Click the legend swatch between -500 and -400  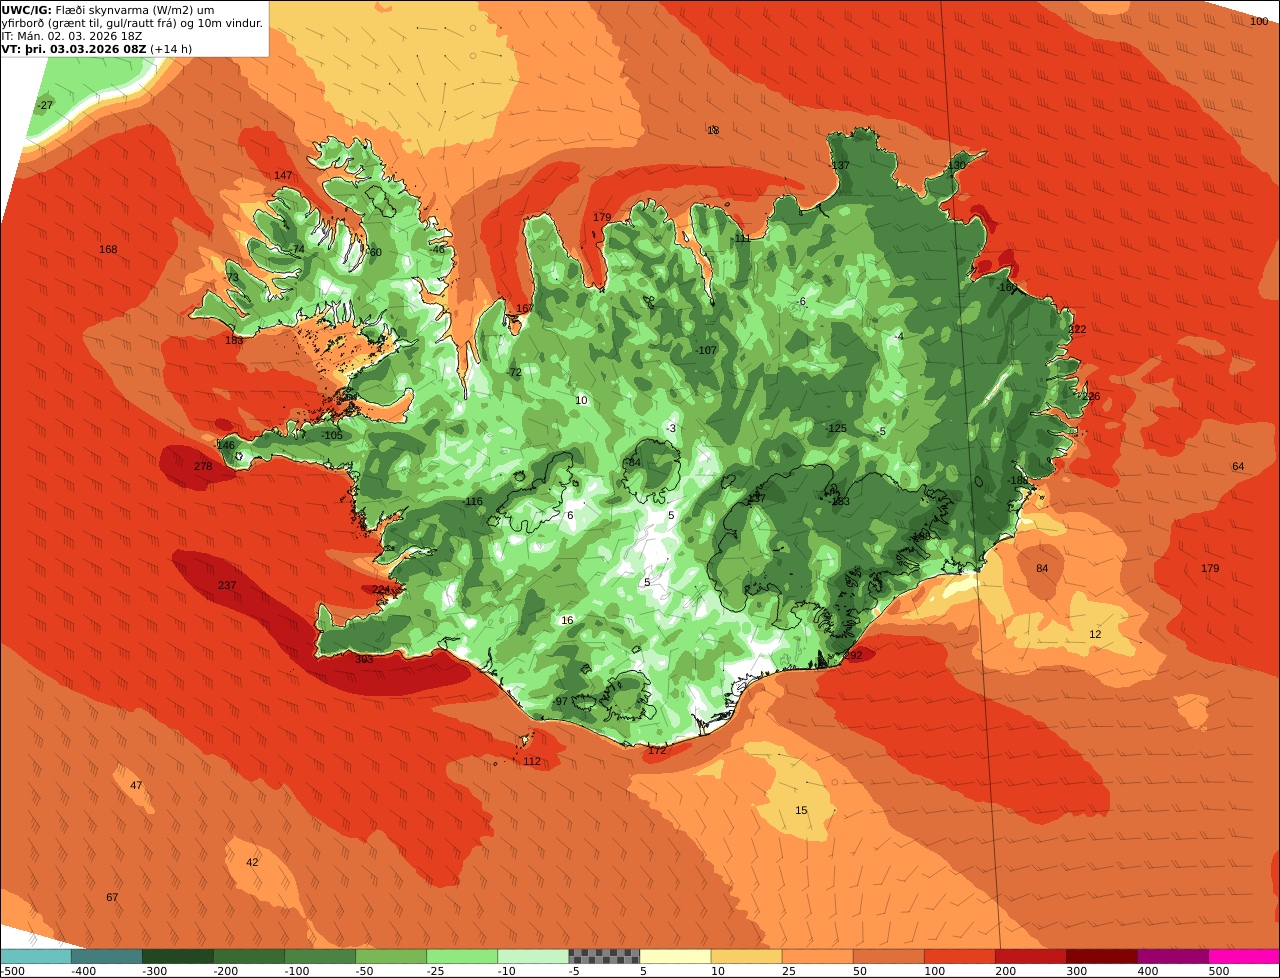[35, 956]
